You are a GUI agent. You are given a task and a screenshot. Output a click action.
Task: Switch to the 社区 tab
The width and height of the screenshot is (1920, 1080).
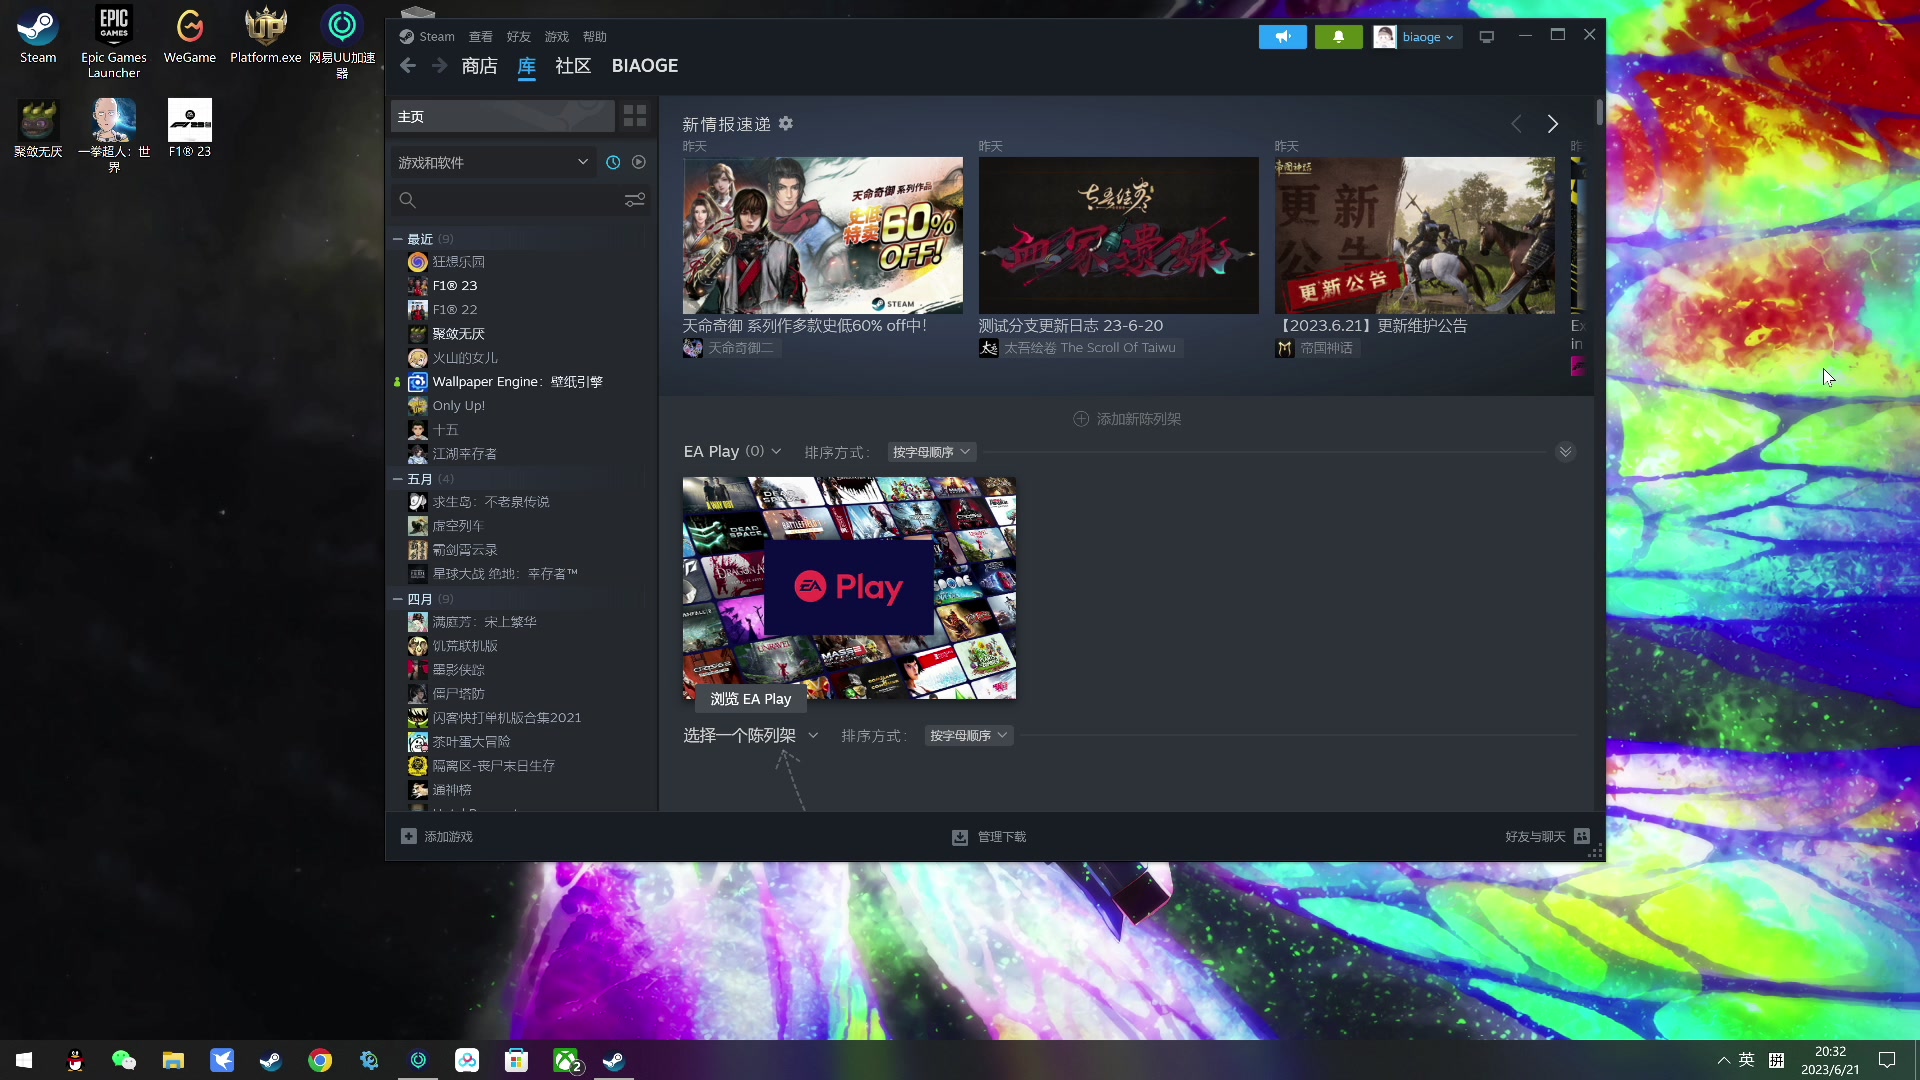click(573, 66)
